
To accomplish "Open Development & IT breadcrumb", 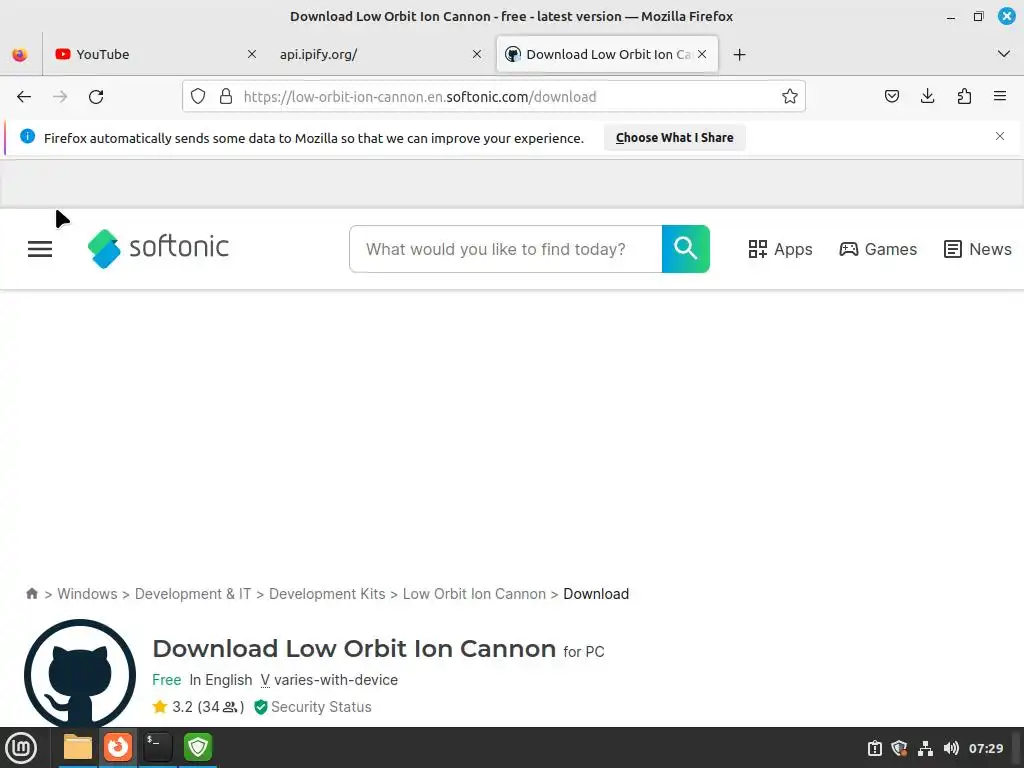I will tap(193, 594).
